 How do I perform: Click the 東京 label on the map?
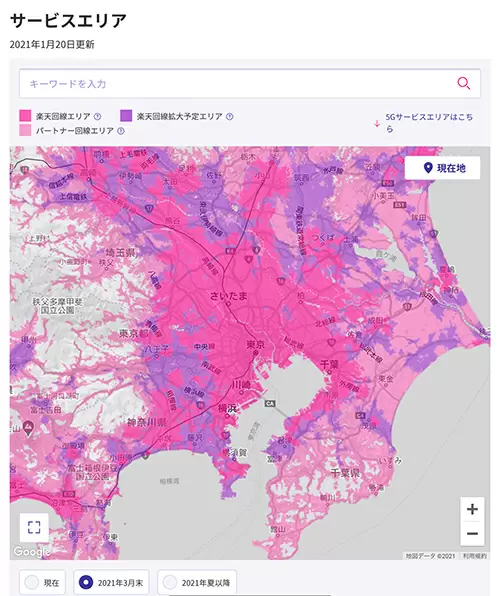[x=256, y=344]
